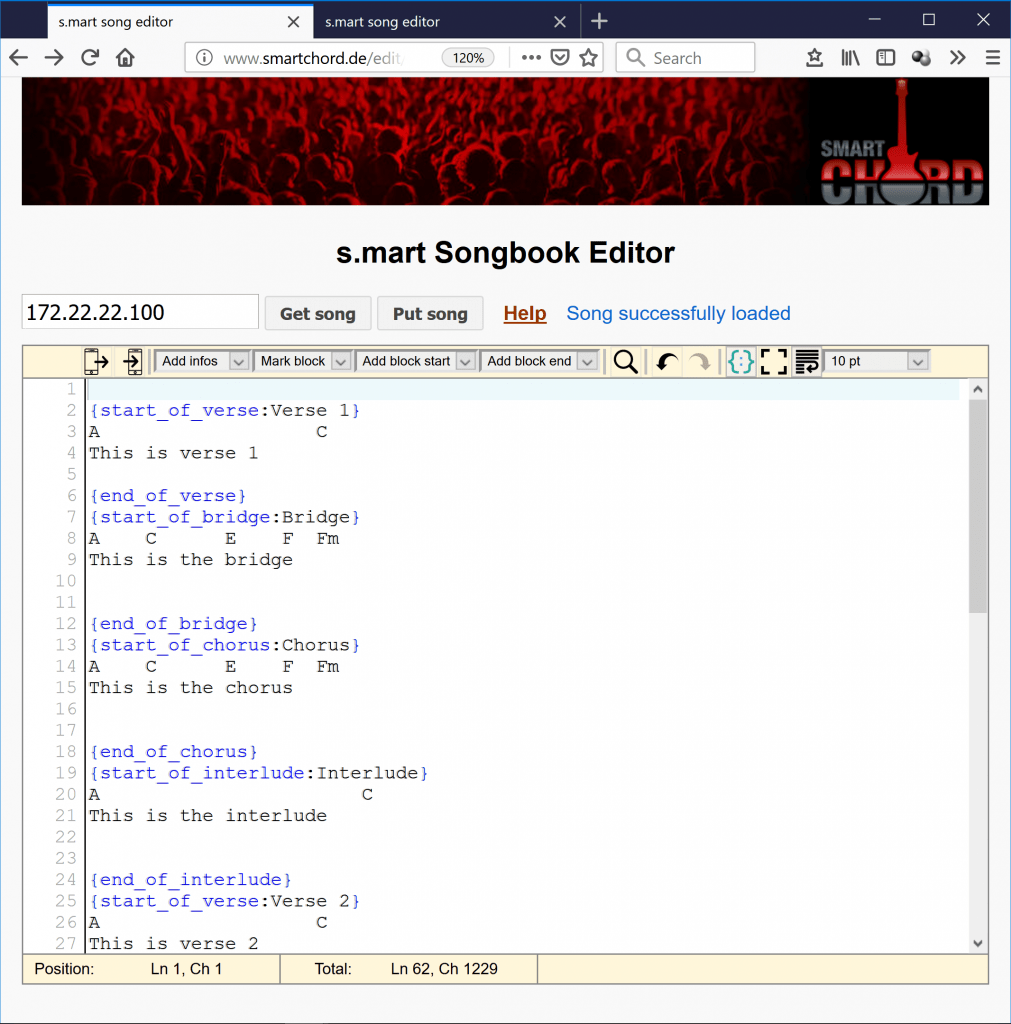Select the first s.mart song editor tab
1011x1024 pixels.
(180, 22)
